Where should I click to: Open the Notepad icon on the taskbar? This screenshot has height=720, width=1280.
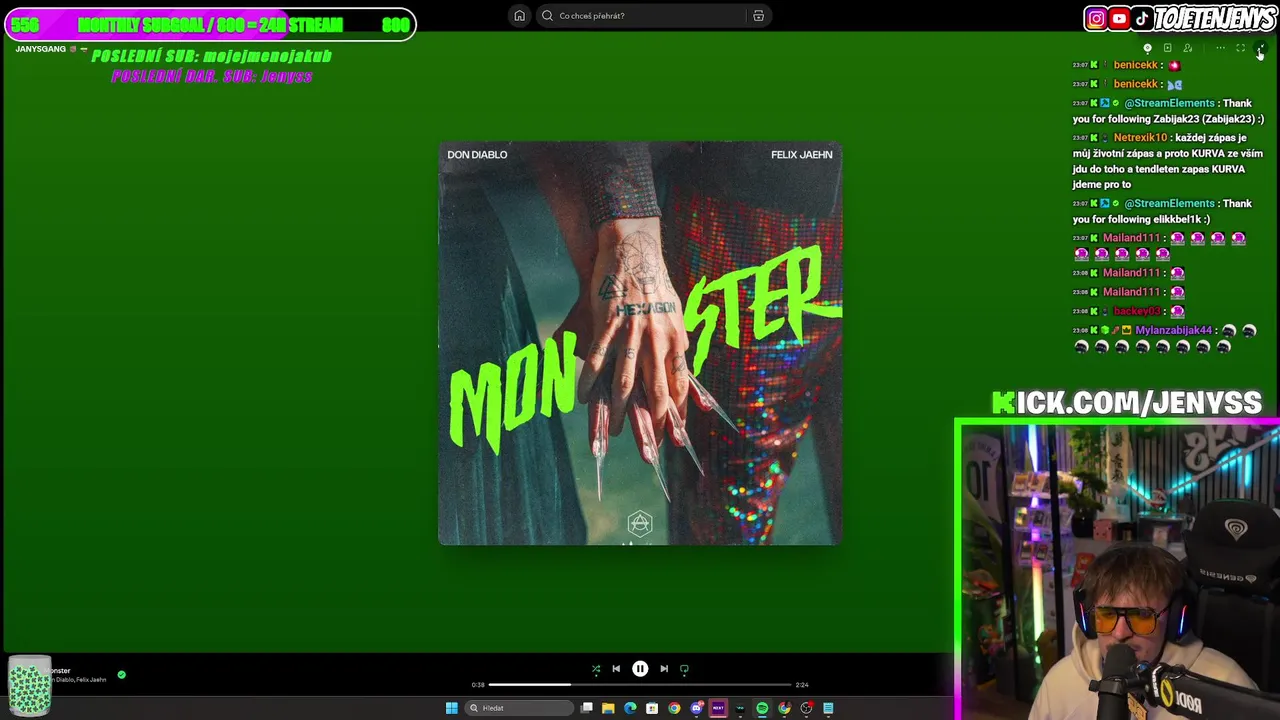828,708
